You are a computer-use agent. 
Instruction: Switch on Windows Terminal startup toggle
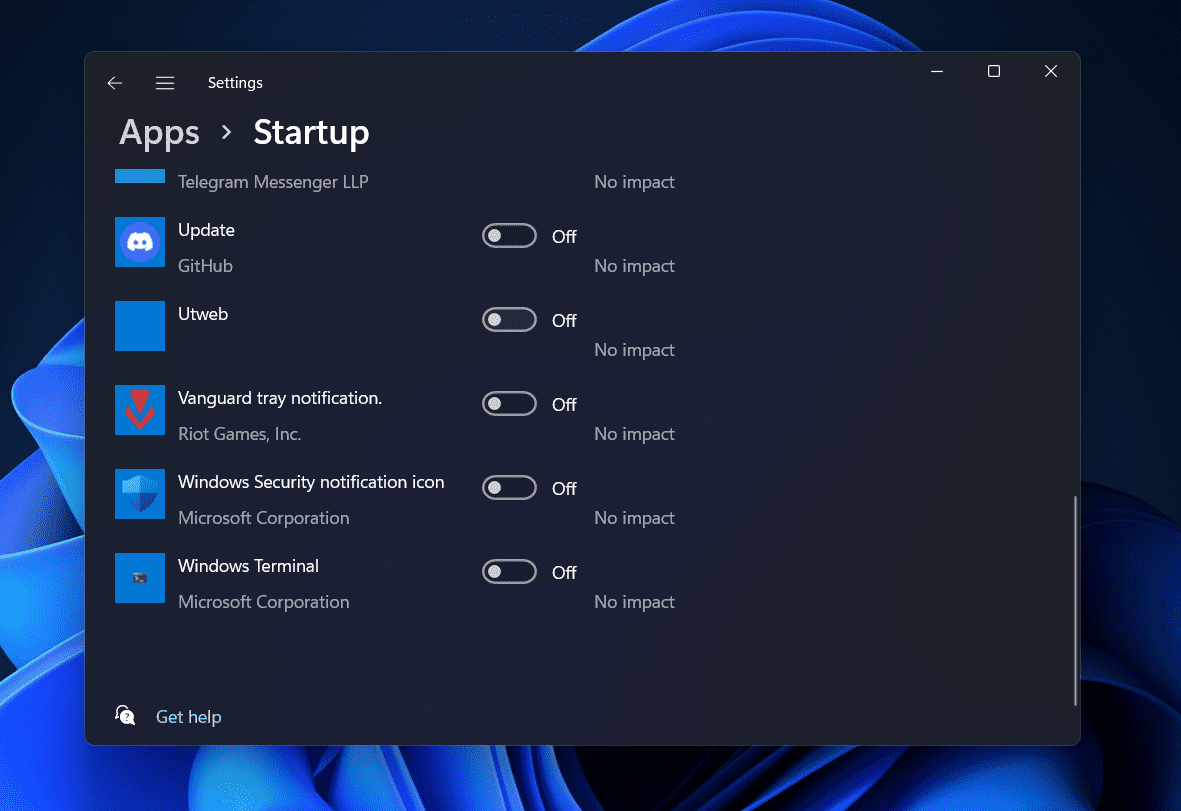point(509,572)
